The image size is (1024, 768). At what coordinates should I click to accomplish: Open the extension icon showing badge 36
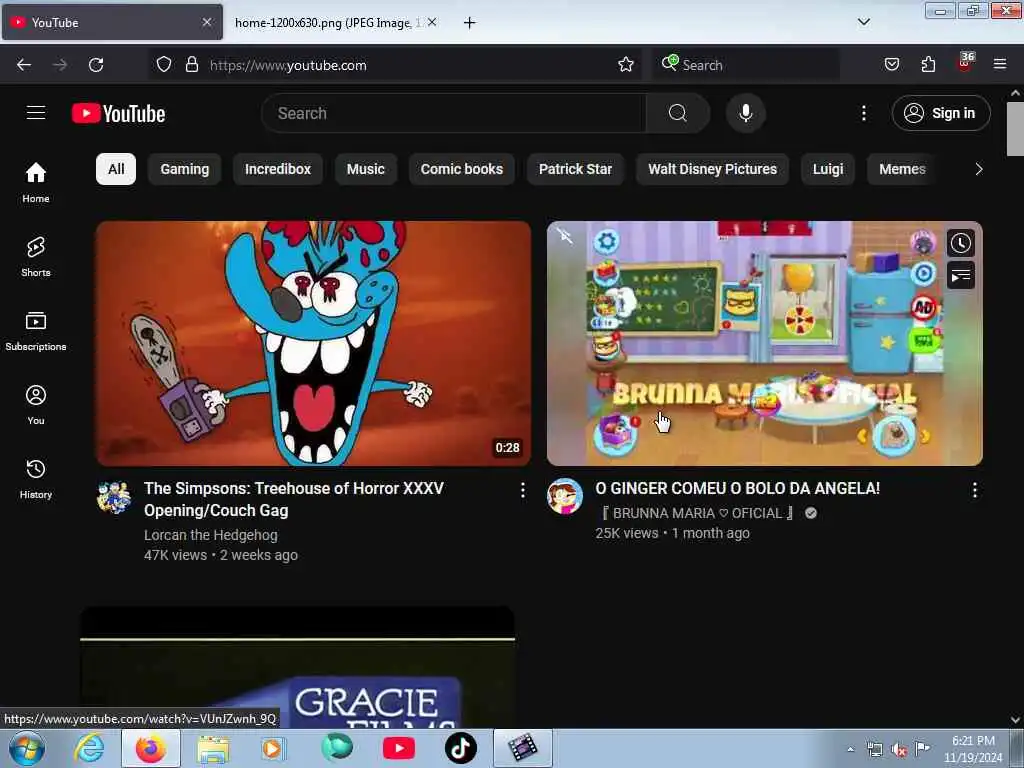coord(965,63)
